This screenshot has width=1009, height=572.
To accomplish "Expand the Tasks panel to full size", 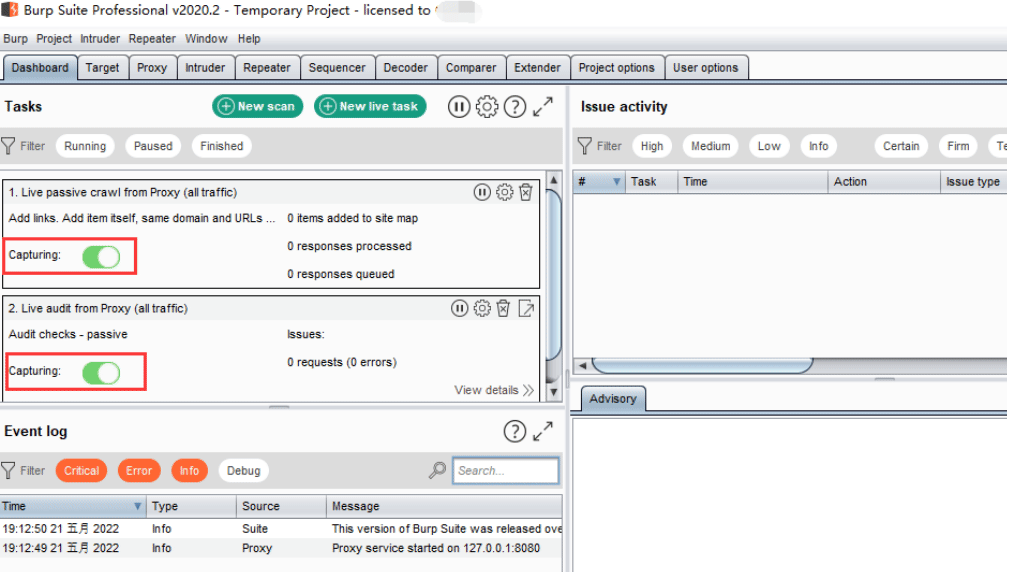I will point(543,107).
